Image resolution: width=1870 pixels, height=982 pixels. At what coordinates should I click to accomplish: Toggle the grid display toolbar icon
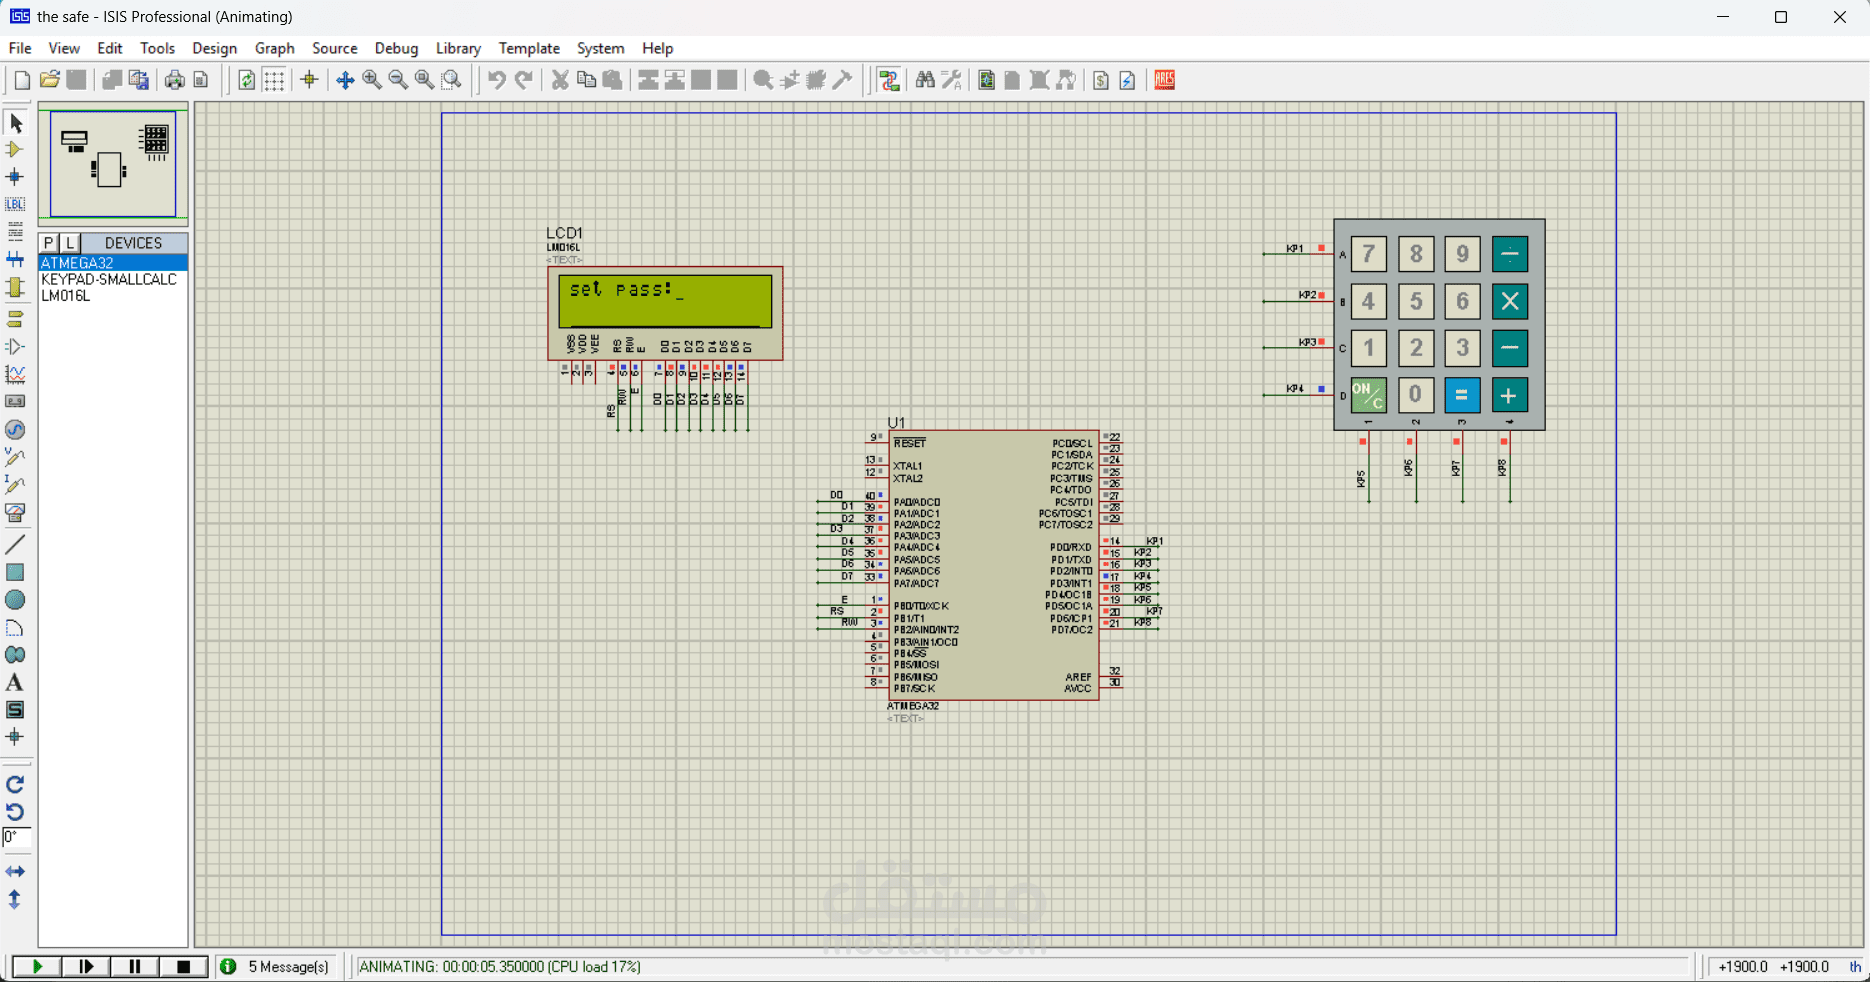tap(274, 80)
